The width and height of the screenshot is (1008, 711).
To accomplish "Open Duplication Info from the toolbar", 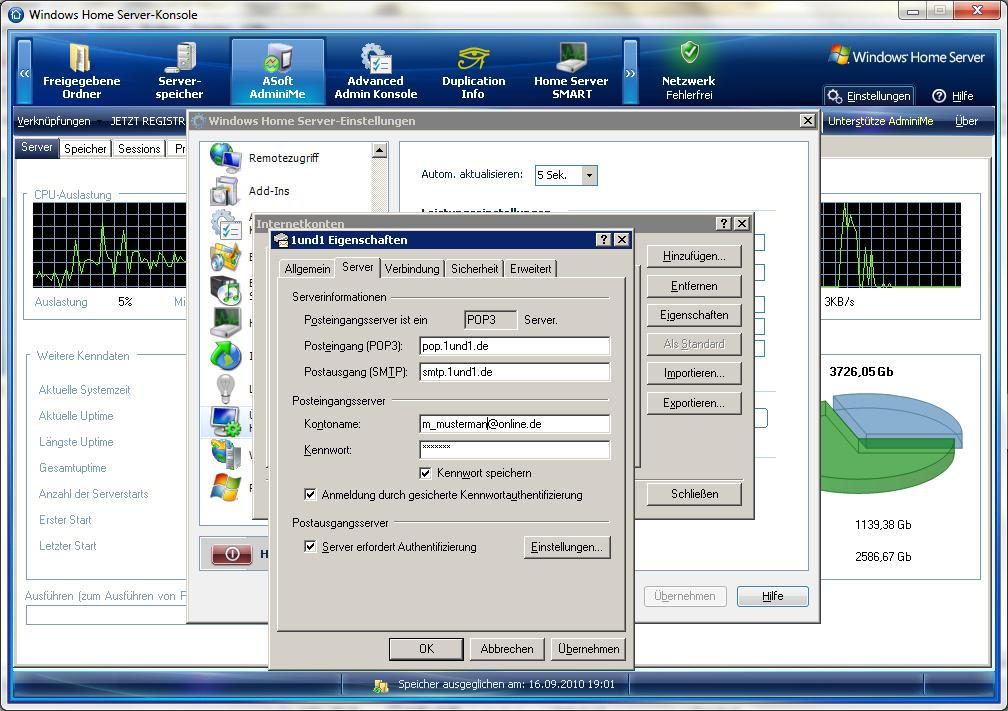I will tap(473, 71).
